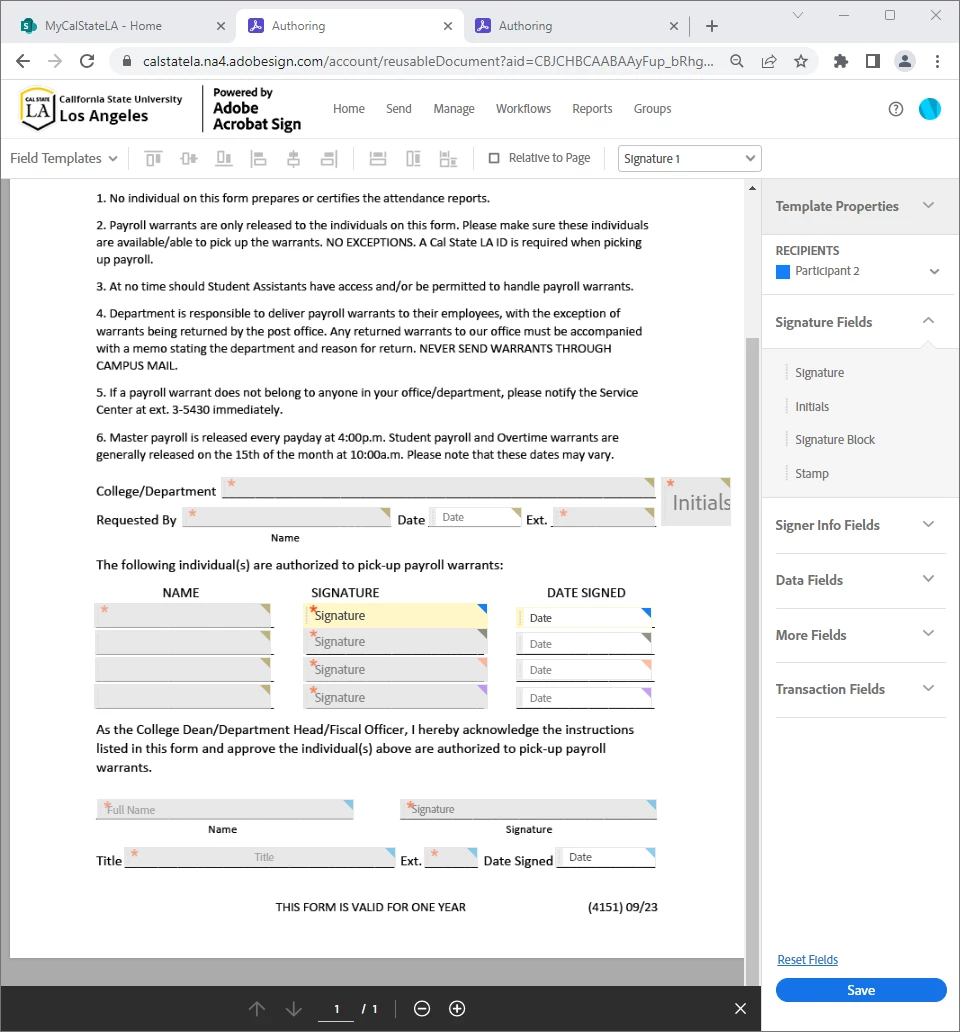Image resolution: width=960 pixels, height=1032 pixels.
Task: Open the Groups menu item
Action: (x=653, y=109)
